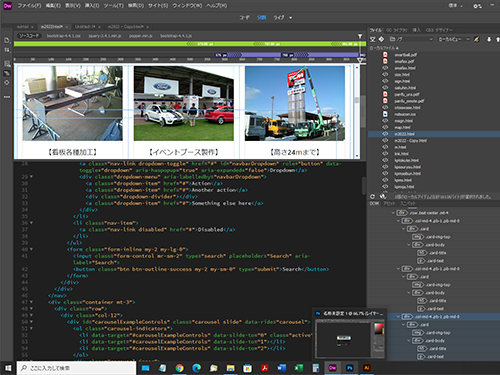The height and width of the screenshot is (375, 500).
Task: Open Photoshop from the taskbar
Action: 349,368
